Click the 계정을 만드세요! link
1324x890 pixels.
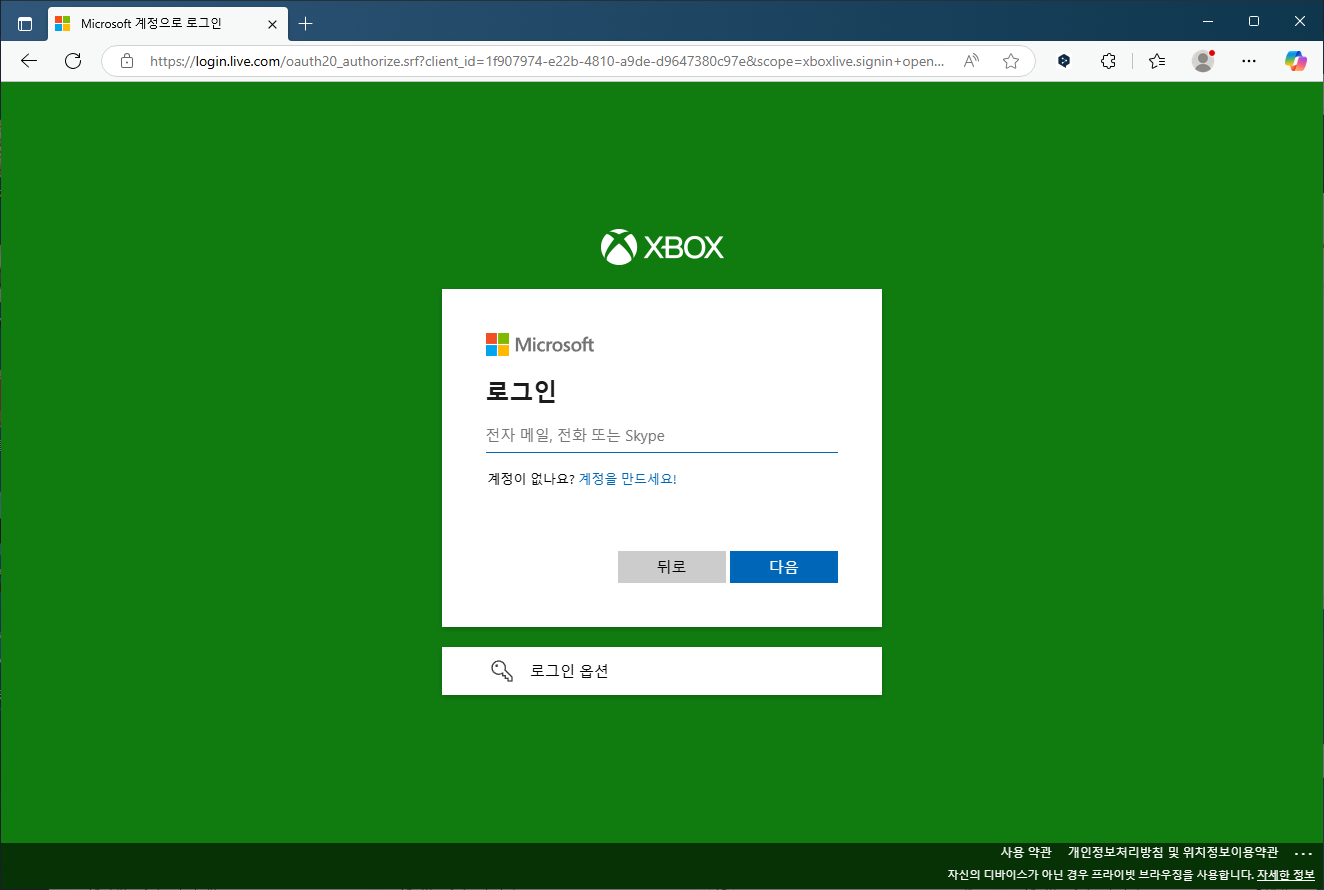[628, 479]
